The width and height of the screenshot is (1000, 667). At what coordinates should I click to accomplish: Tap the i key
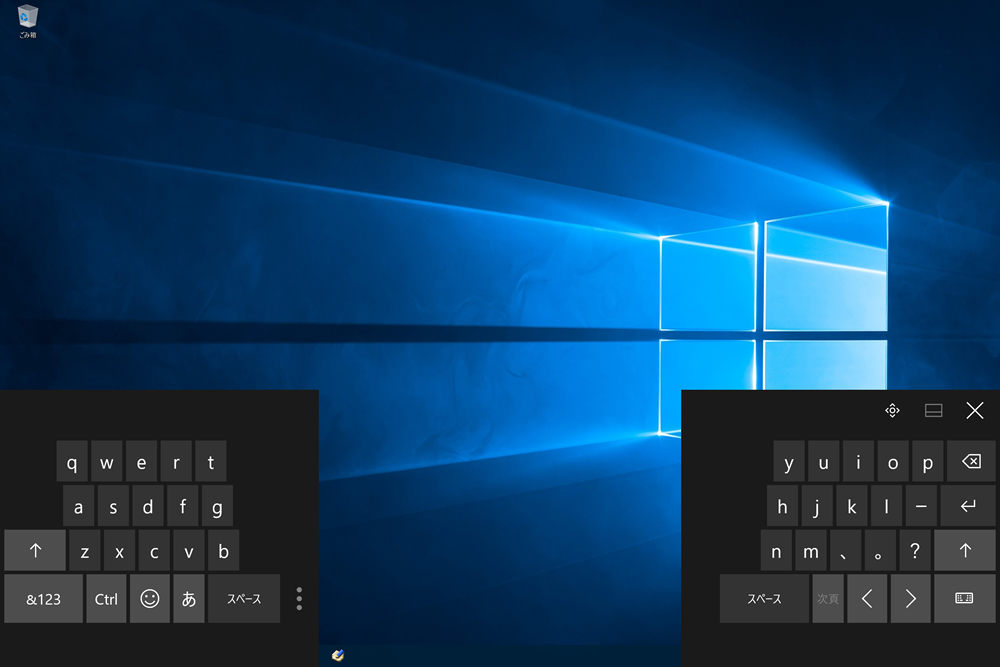(858, 461)
